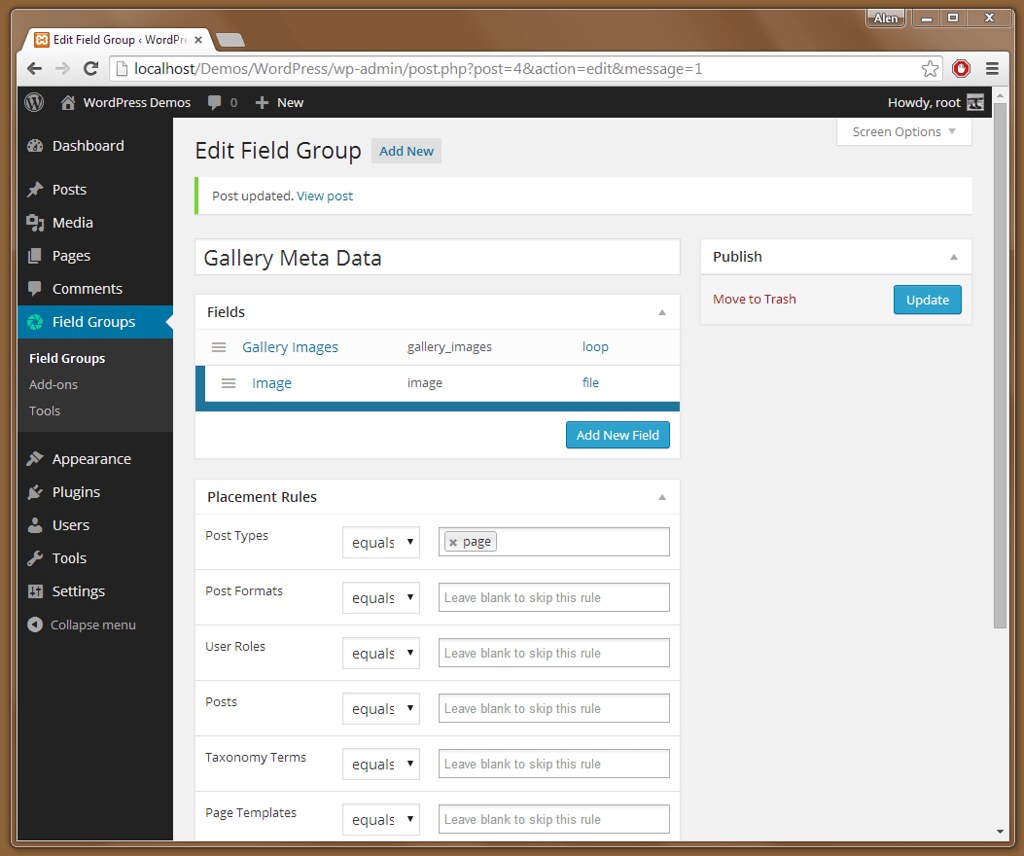Click the home icon beside WordPress Demos
The width and height of the screenshot is (1024, 856).
point(68,102)
